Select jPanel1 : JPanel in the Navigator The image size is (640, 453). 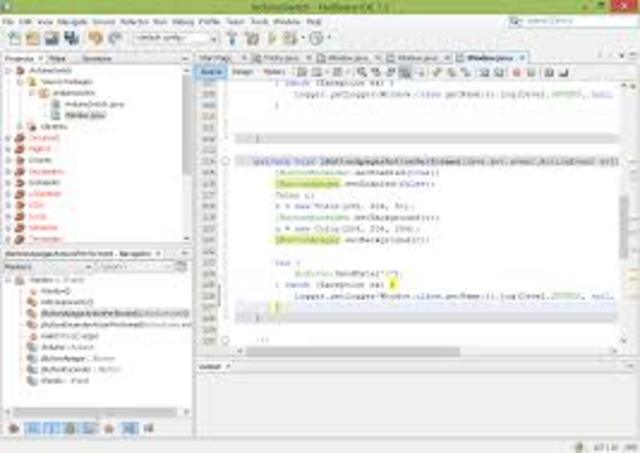point(65,381)
